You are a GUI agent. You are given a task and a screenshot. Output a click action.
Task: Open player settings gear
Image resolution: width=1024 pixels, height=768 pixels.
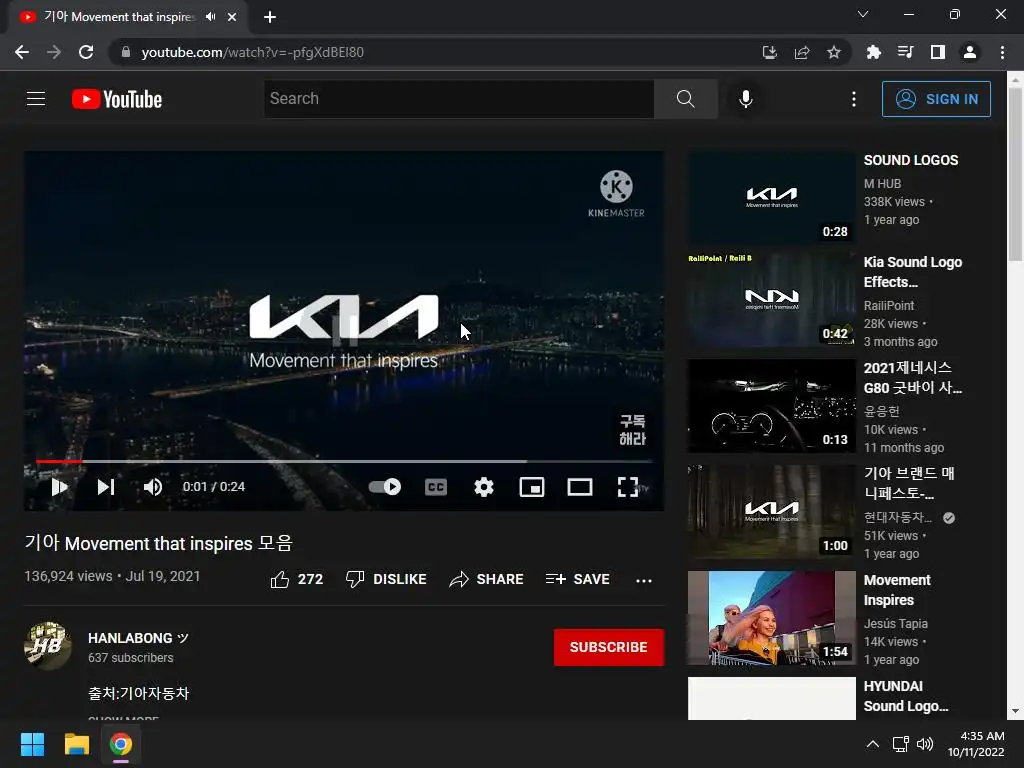[x=484, y=487]
